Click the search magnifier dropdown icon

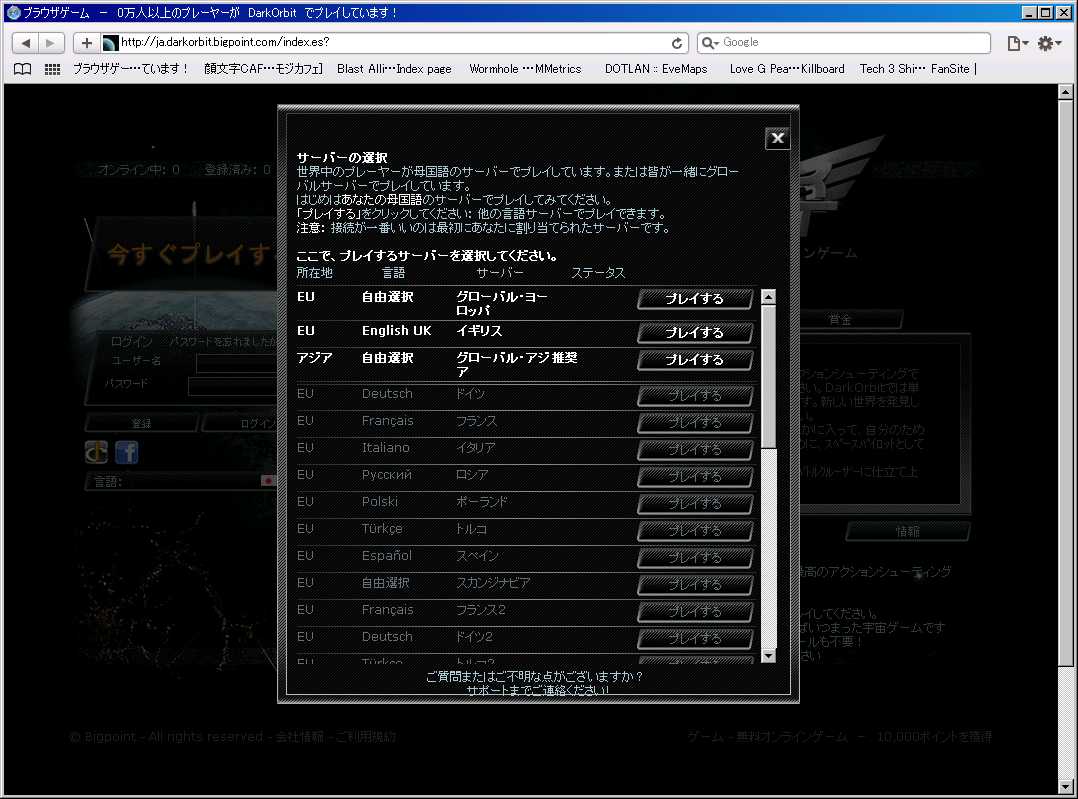coord(710,43)
